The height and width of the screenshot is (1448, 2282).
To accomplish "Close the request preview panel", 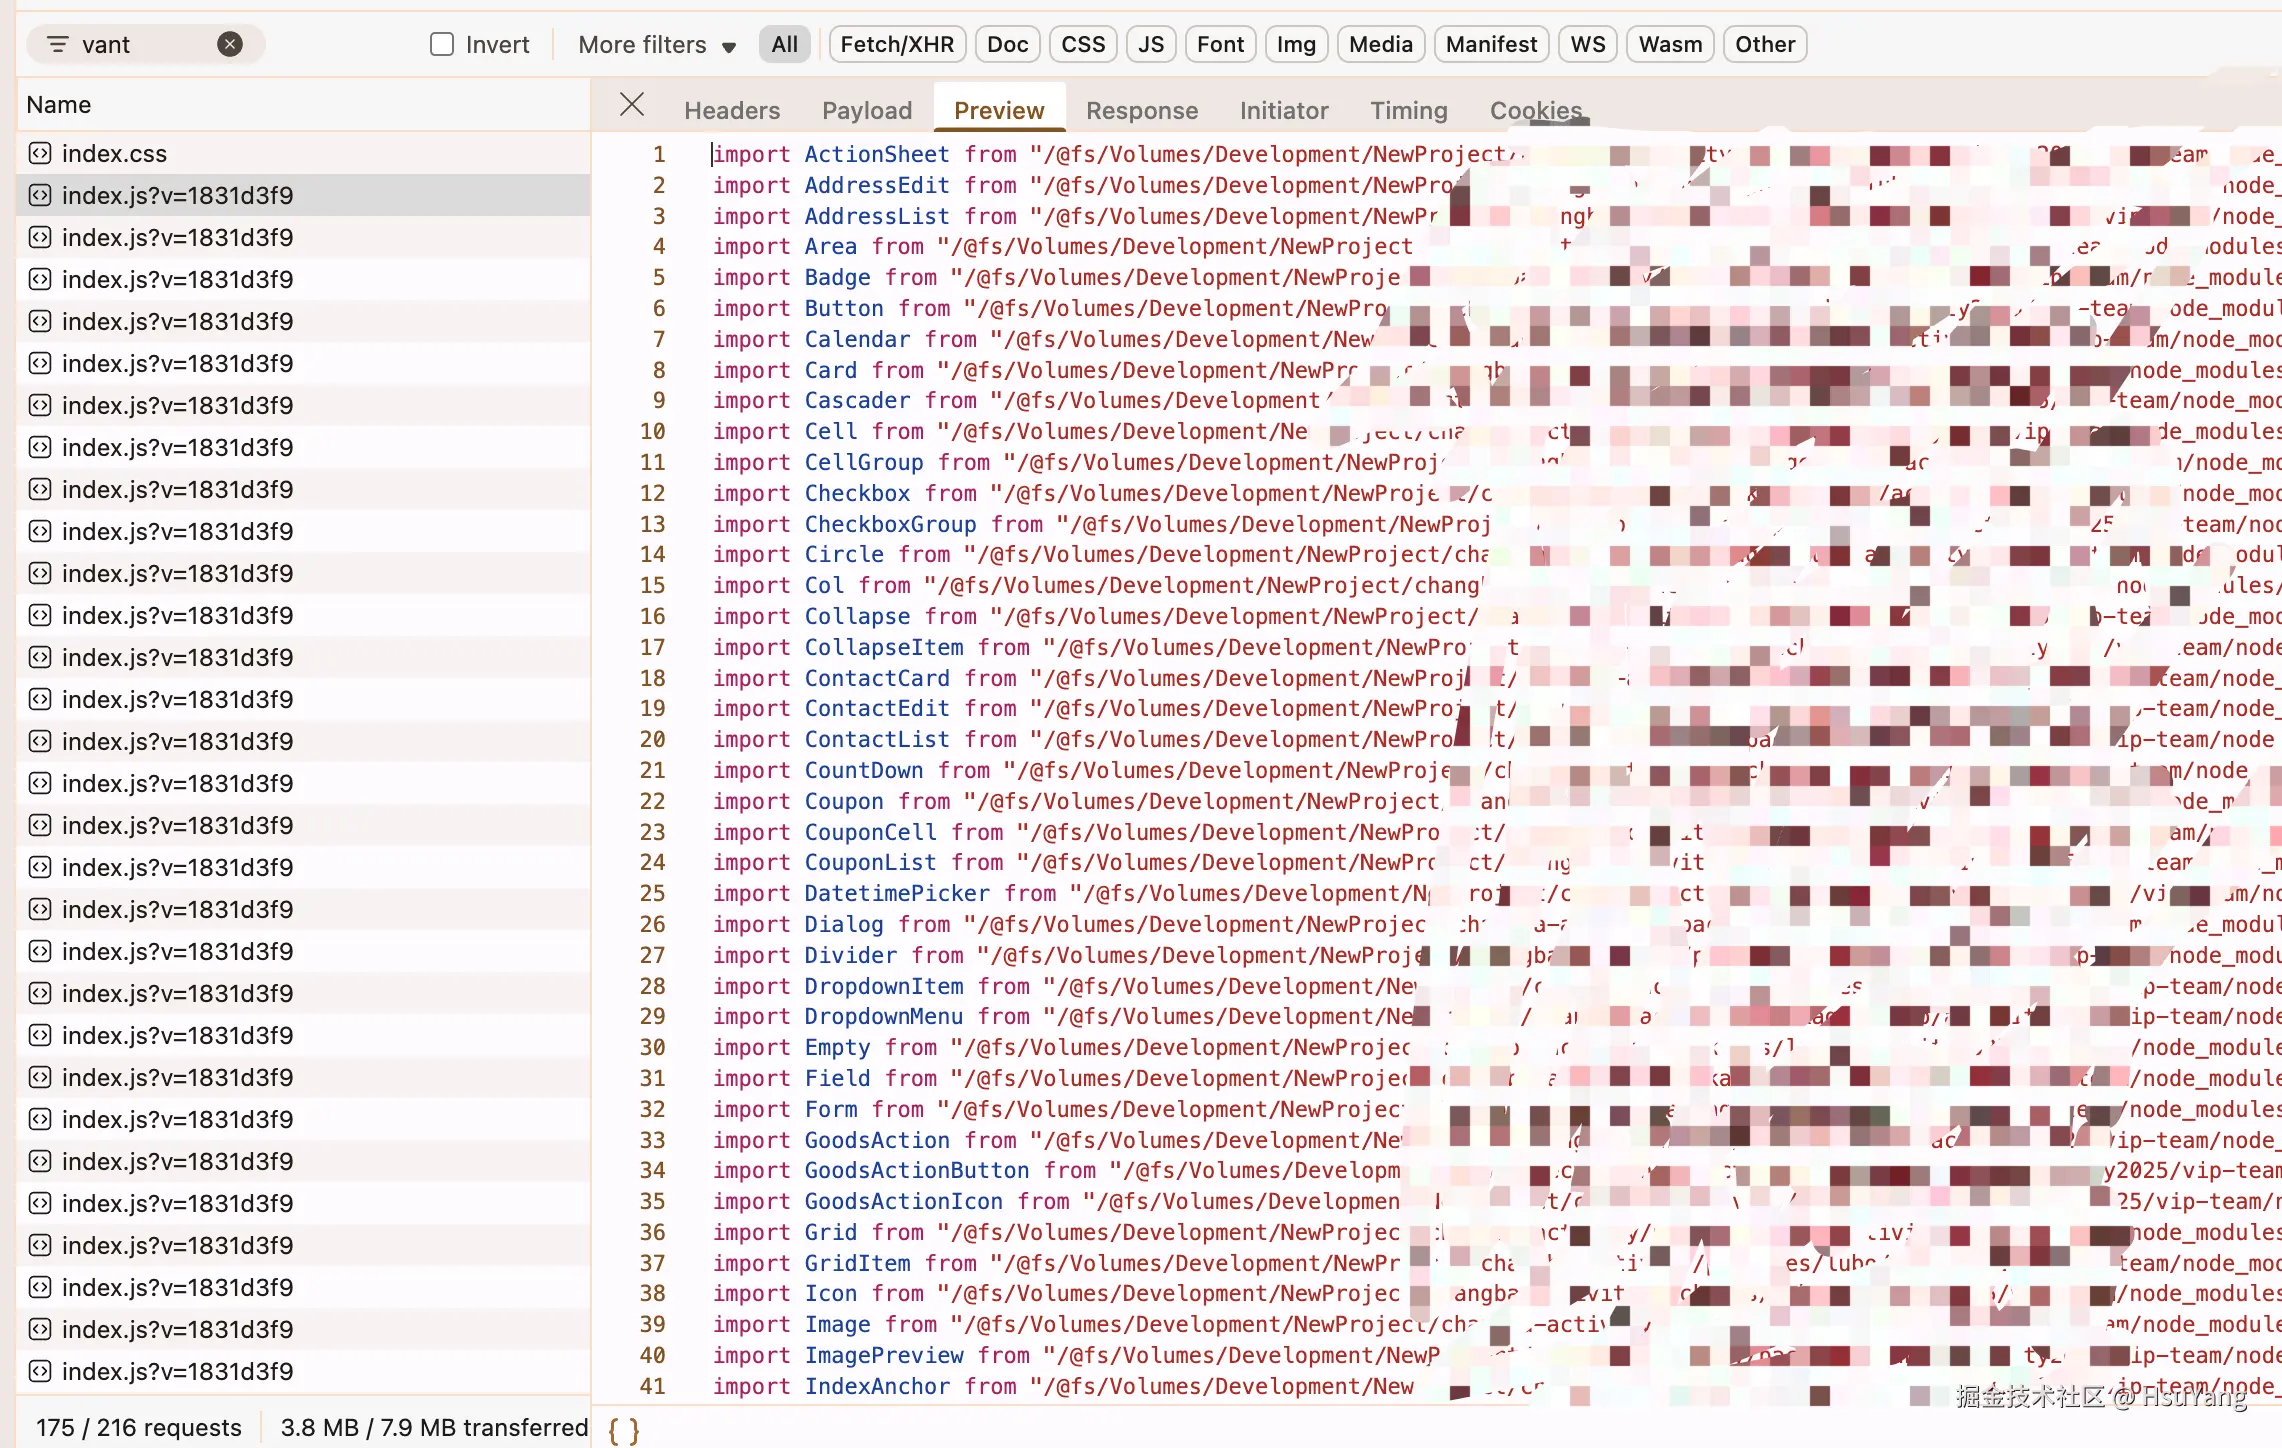I will click(x=631, y=105).
